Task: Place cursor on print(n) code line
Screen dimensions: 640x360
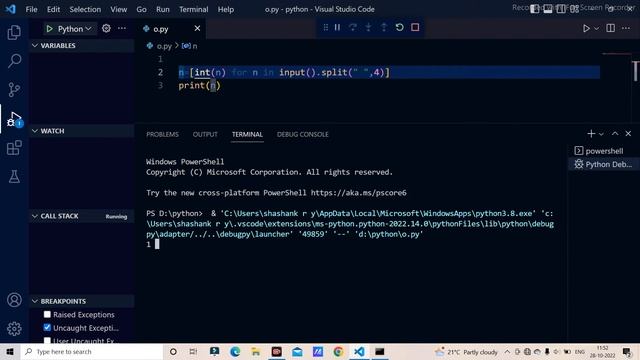Action: (x=200, y=85)
